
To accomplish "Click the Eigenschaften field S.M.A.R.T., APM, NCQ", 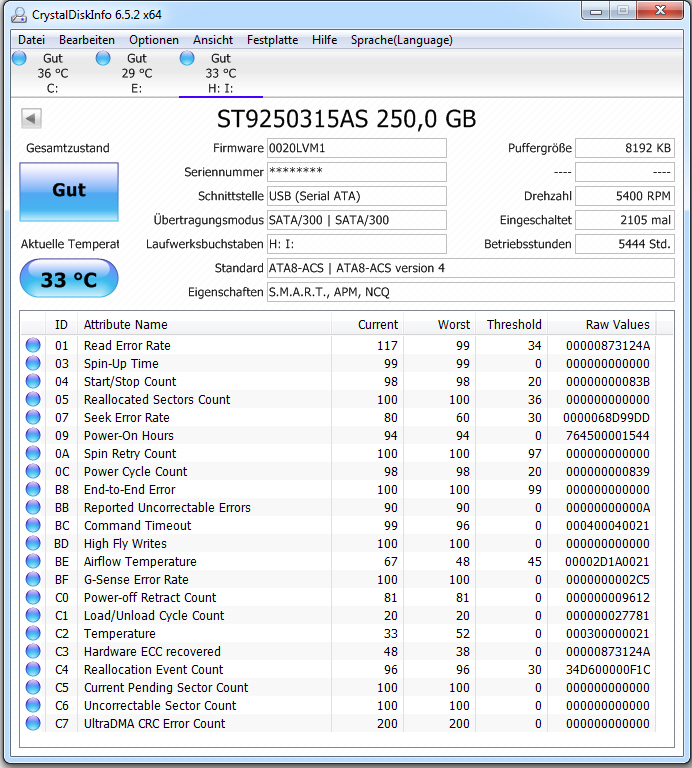I will (471, 292).
